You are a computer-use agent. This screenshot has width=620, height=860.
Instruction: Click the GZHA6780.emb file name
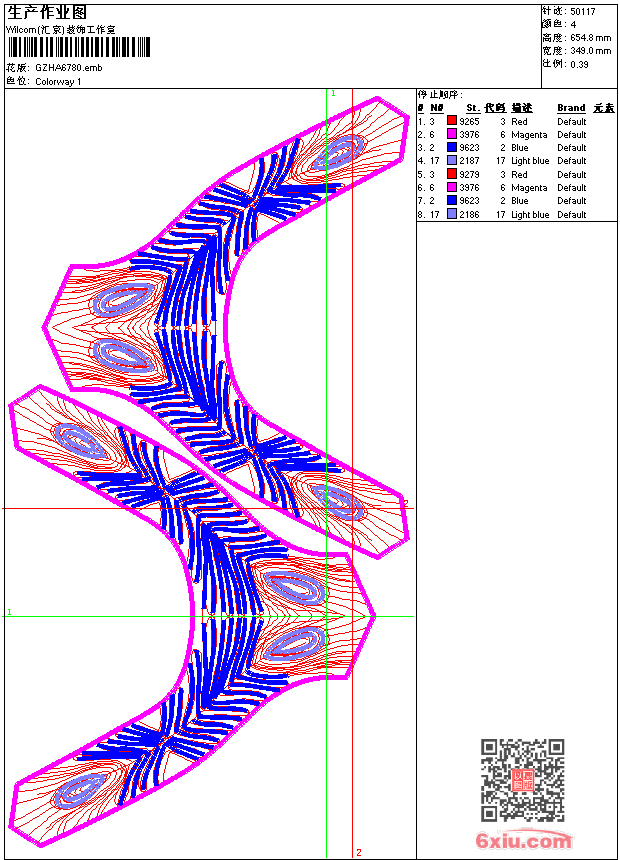[69, 68]
